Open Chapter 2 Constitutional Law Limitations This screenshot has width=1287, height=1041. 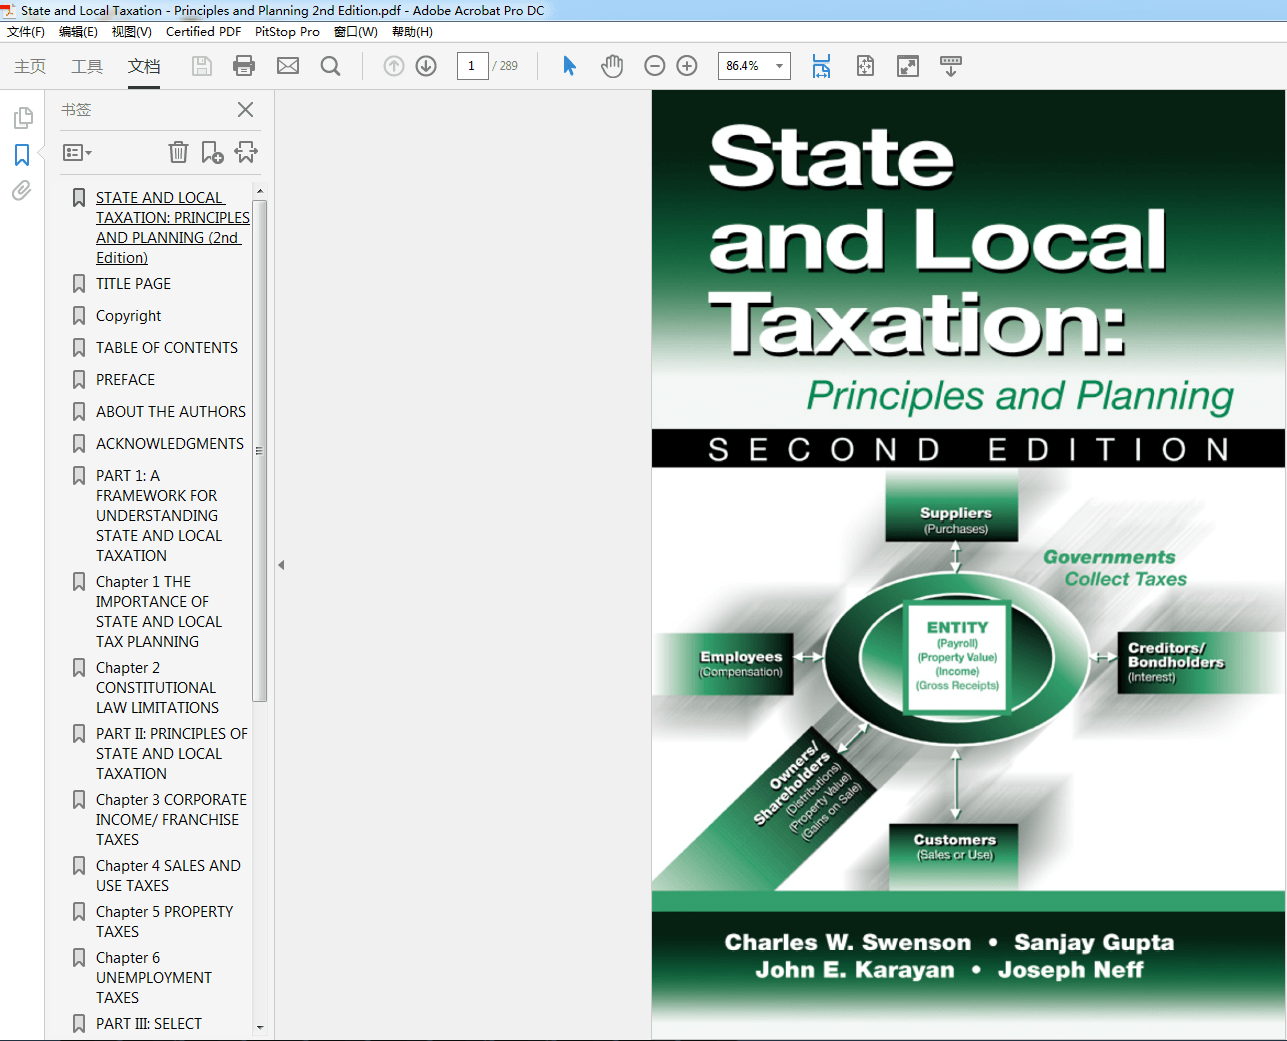tap(157, 688)
